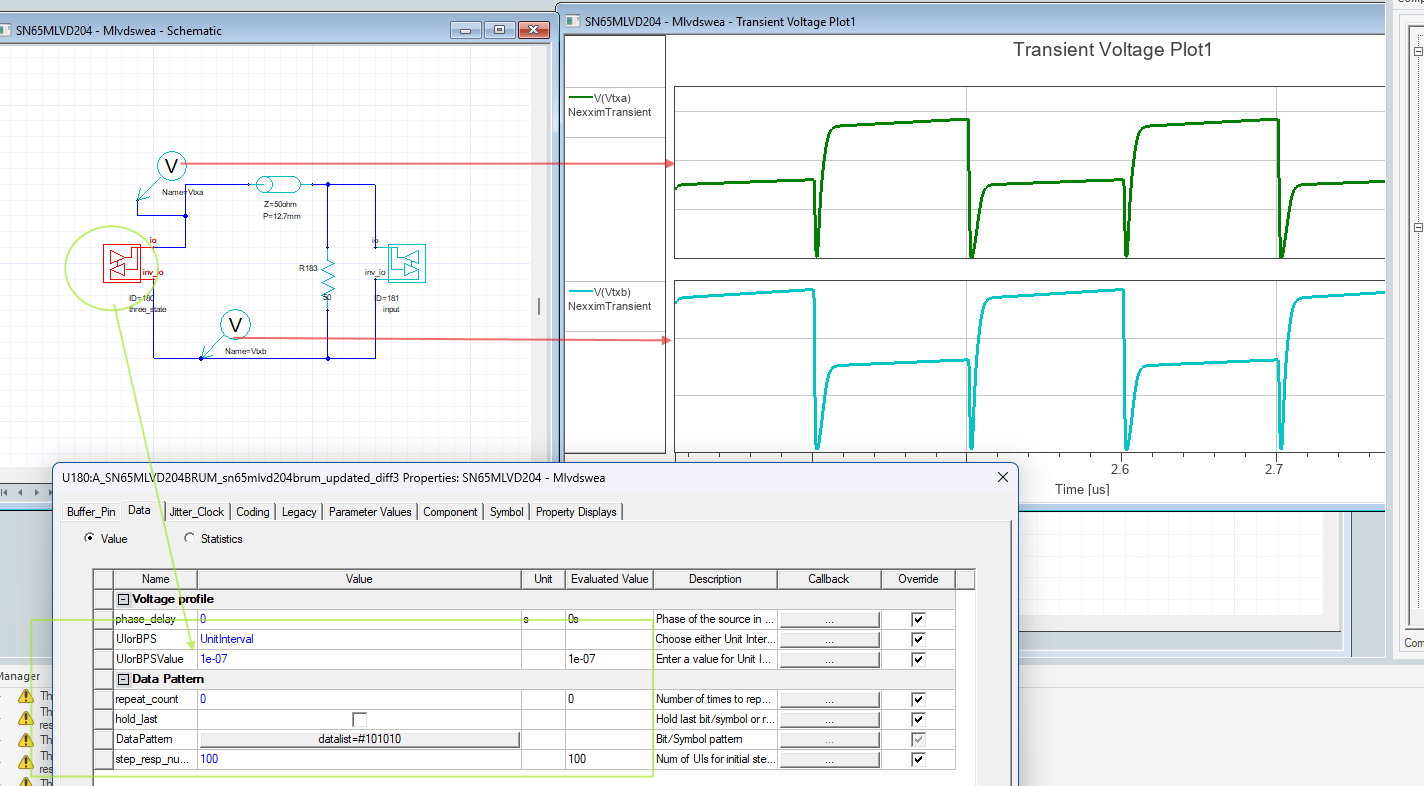
Task: Toggle Override checkbox for repeat_count
Action: coord(918,699)
